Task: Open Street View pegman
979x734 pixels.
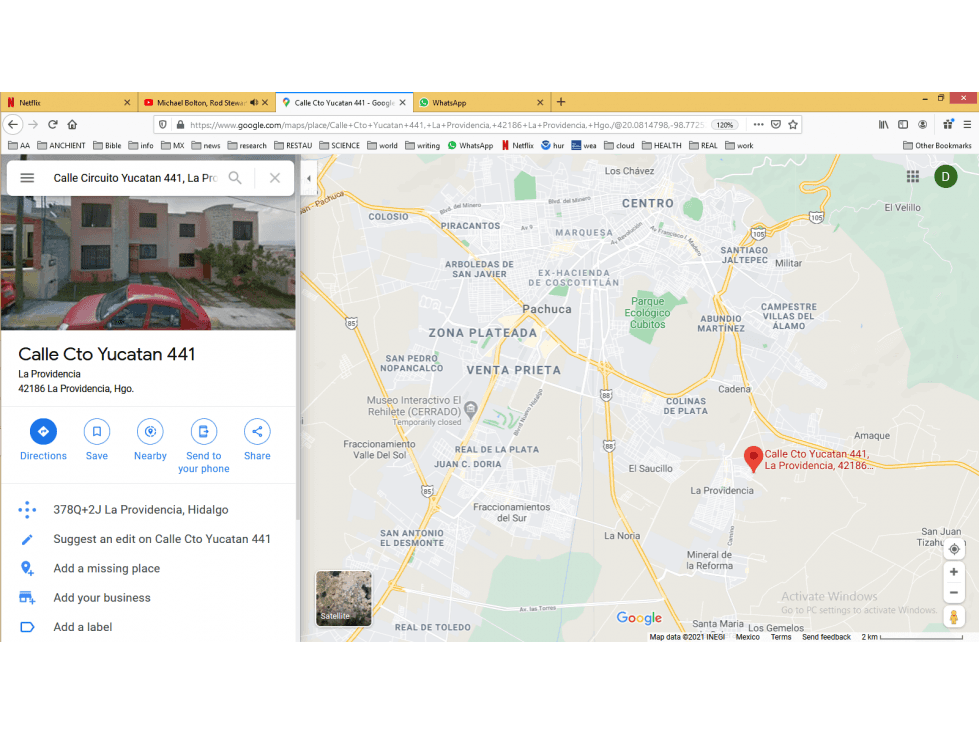Action: pyautogui.click(x=953, y=617)
